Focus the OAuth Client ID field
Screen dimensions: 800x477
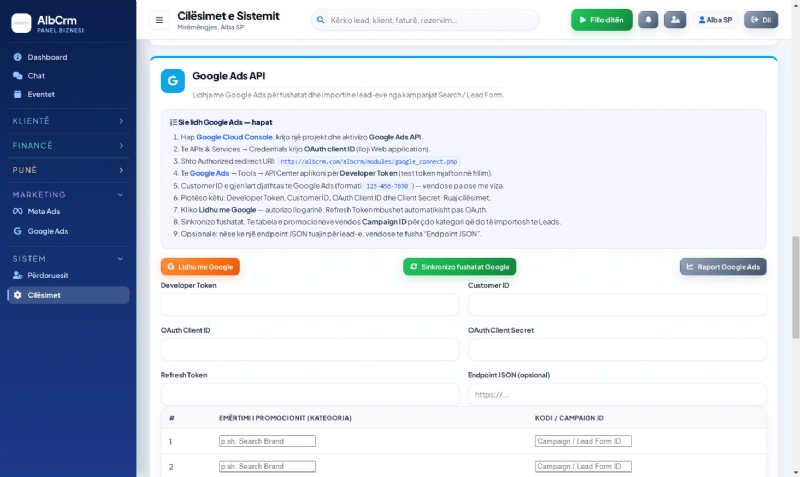(310, 349)
